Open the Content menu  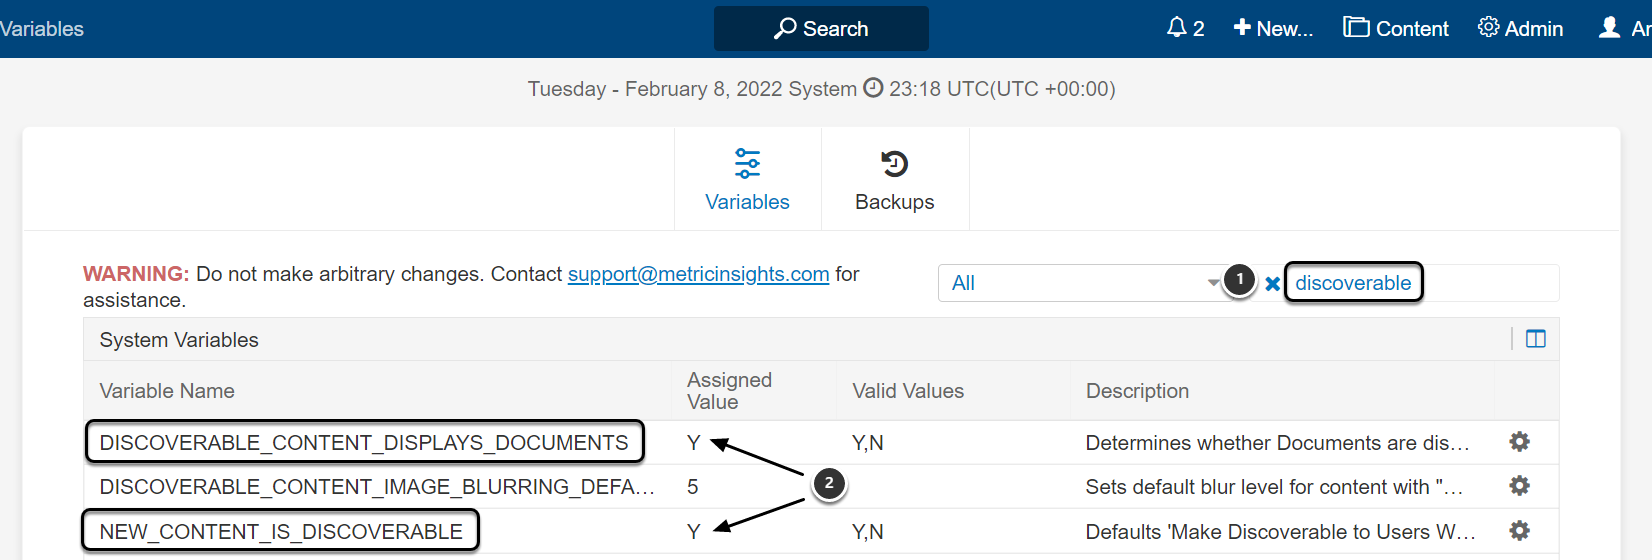click(x=1396, y=28)
